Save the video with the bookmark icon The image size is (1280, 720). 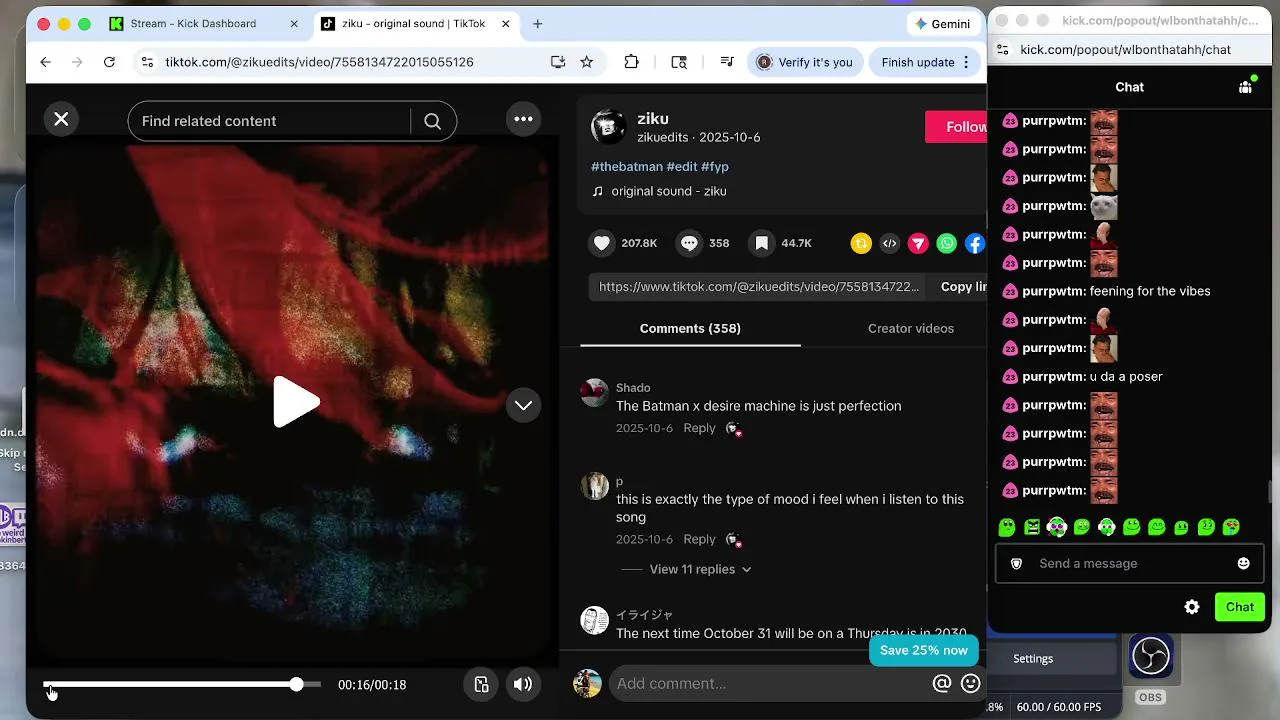click(761, 243)
